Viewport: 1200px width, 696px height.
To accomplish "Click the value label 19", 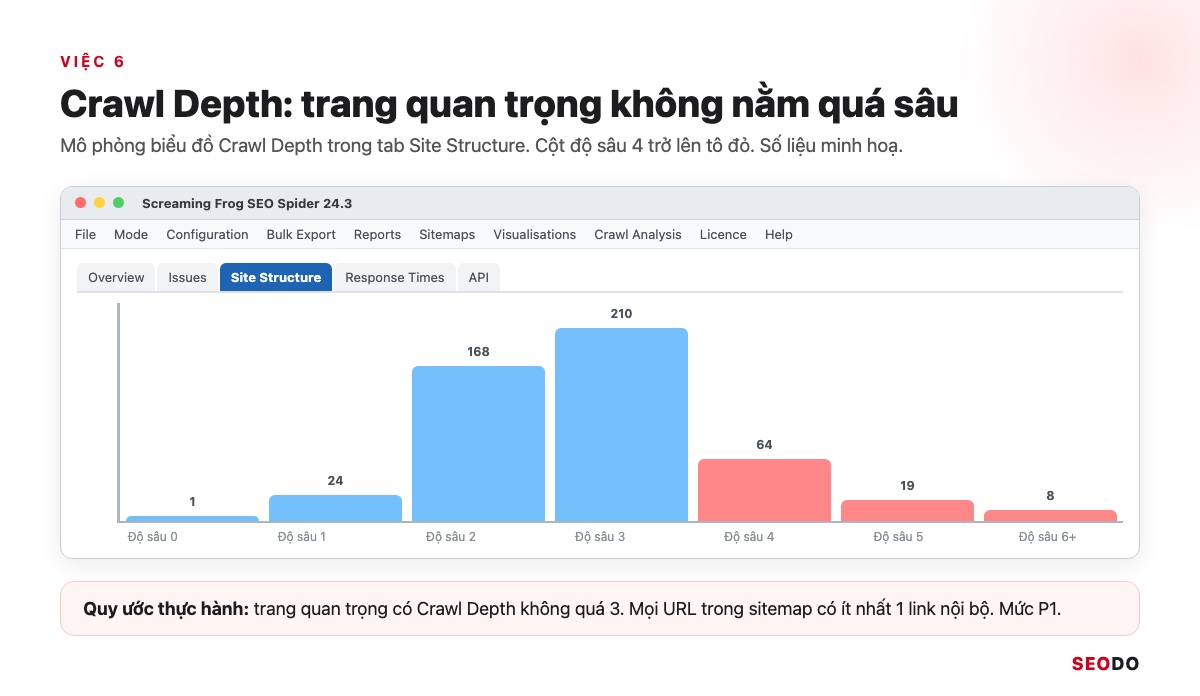I will [907, 486].
